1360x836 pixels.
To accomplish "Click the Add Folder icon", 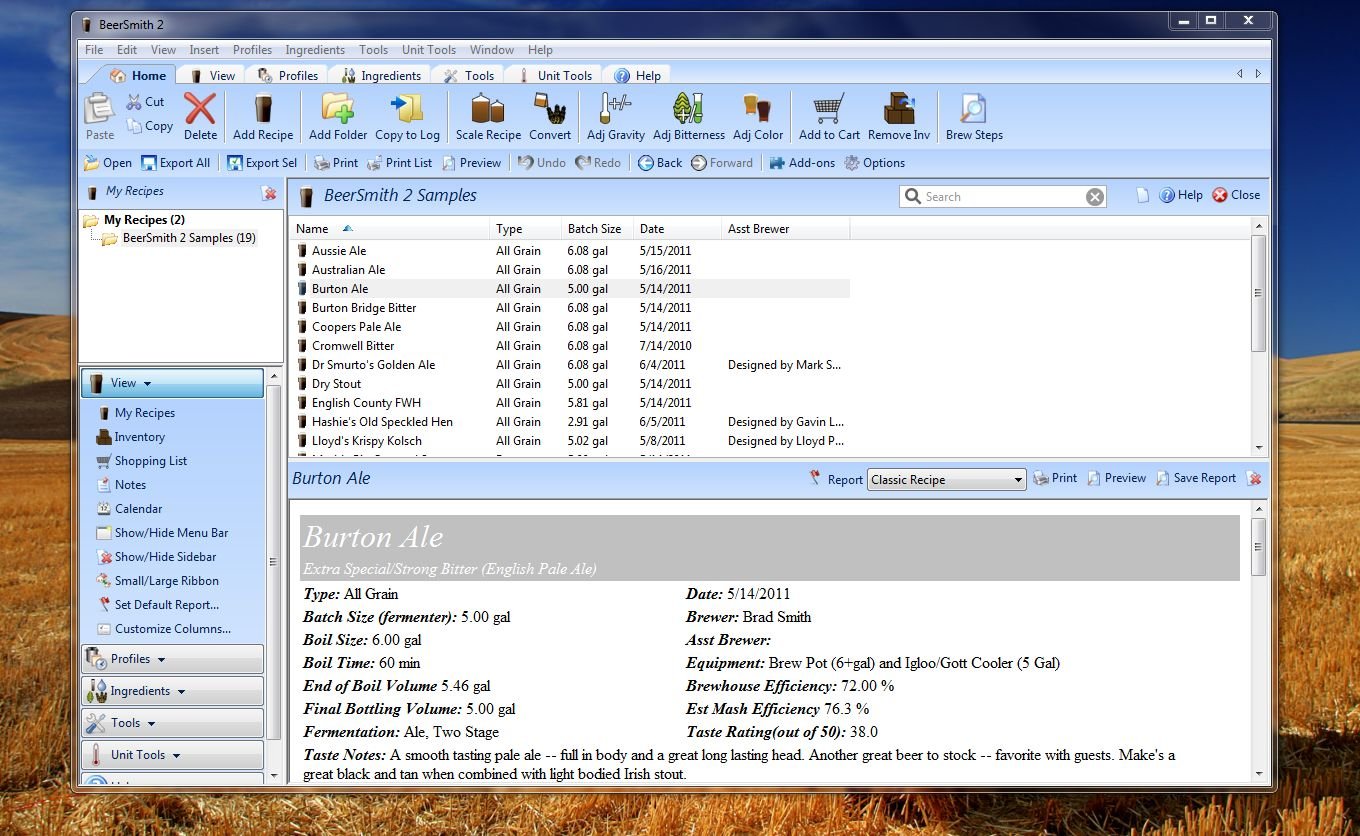I will coord(338,109).
